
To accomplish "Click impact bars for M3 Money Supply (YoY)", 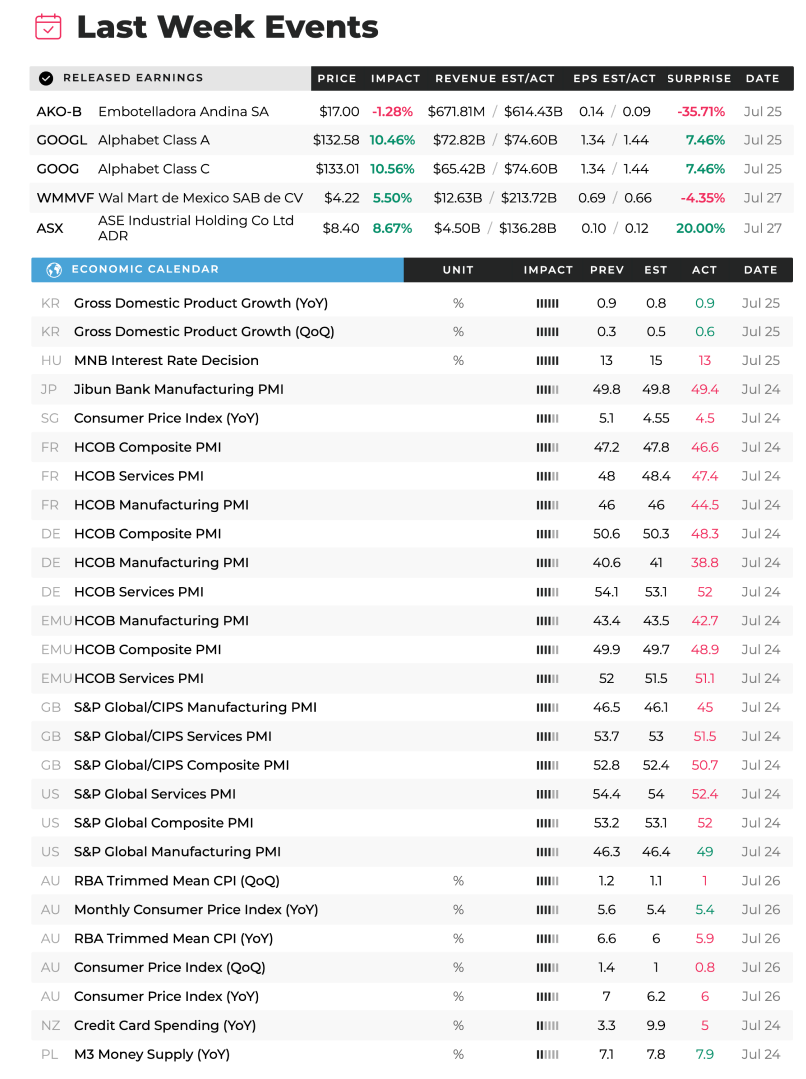I will 548,1055.
